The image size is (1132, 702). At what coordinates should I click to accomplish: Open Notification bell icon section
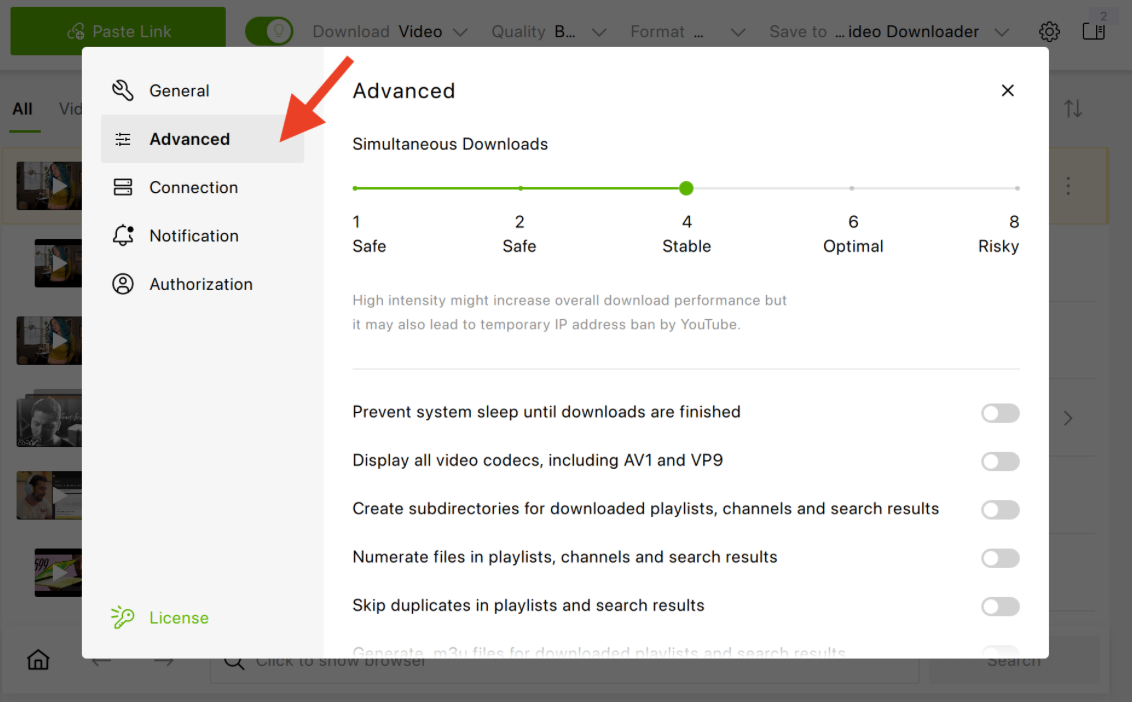(123, 235)
